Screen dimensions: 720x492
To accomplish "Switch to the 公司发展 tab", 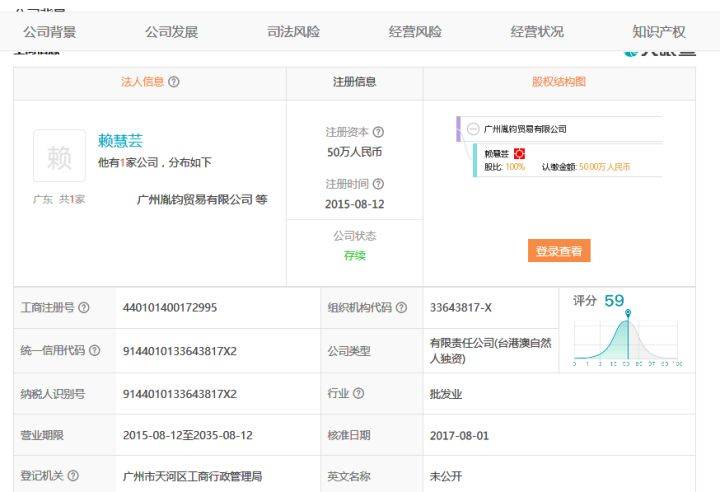I will click(171, 32).
